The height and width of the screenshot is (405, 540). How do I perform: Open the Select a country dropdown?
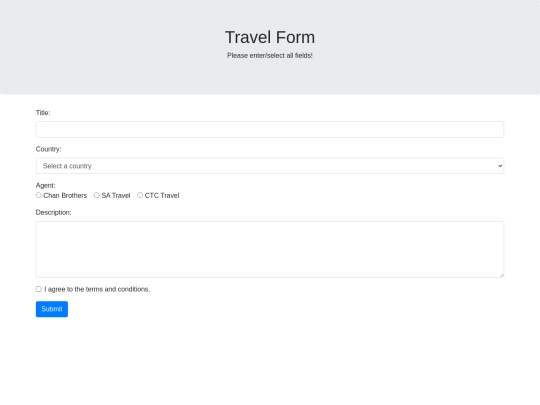(x=270, y=166)
